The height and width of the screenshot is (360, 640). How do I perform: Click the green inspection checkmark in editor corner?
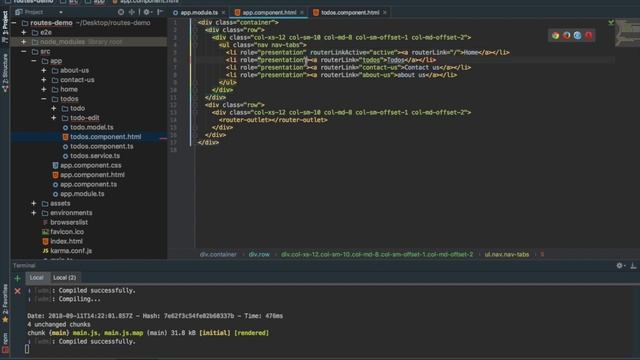[x=611, y=22]
